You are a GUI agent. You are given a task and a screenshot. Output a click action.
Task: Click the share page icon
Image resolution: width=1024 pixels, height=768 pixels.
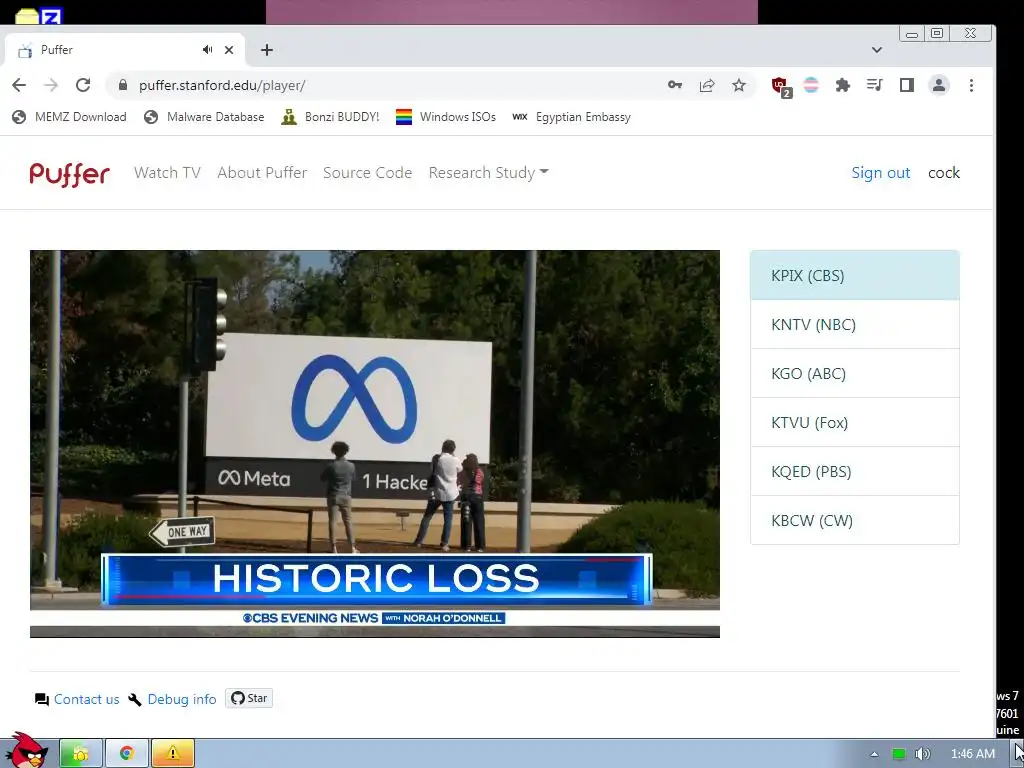point(707,85)
